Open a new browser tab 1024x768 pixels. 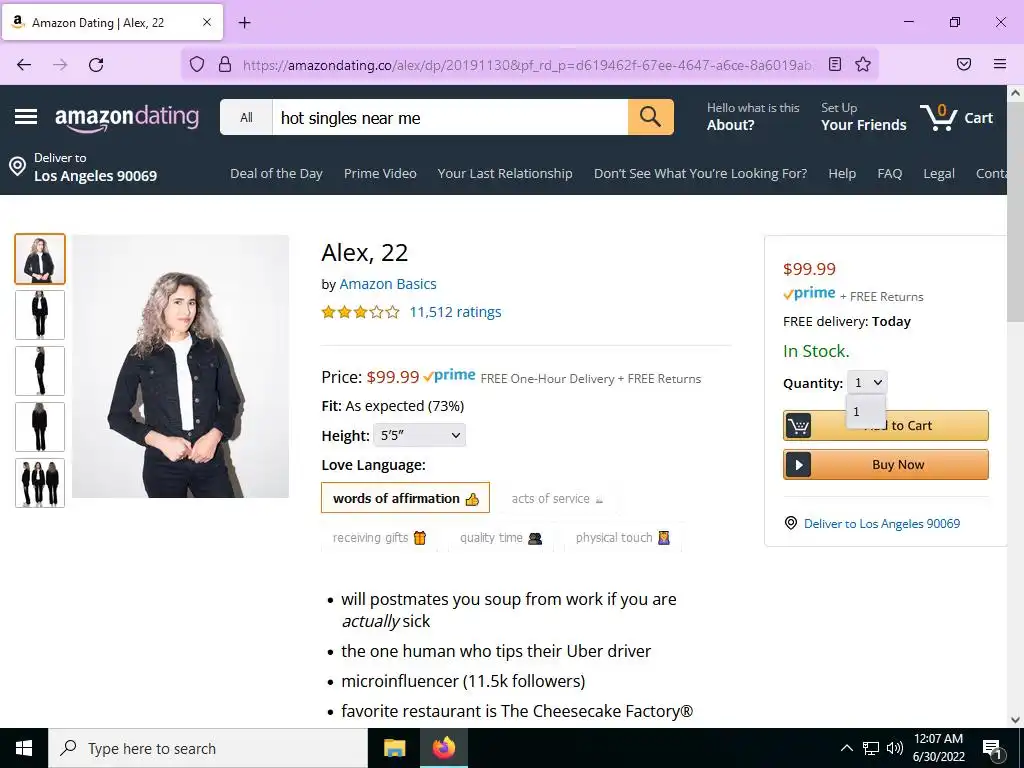(244, 23)
